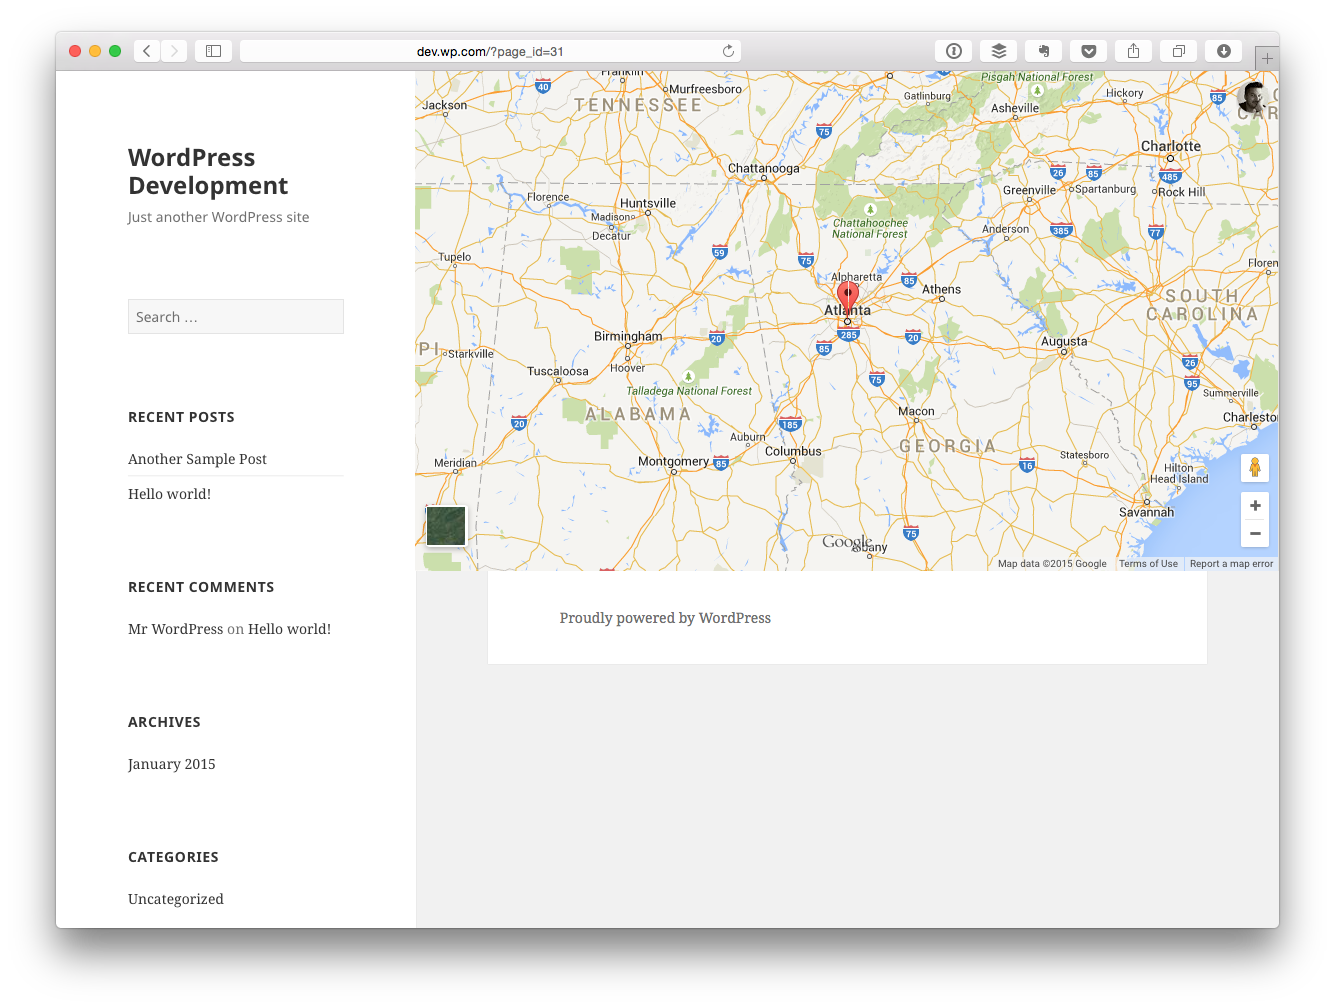Screen dimensions: 1335x1008
Task: Zoom in using the map plus control
Action: pyautogui.click(x=1255, y=505)
